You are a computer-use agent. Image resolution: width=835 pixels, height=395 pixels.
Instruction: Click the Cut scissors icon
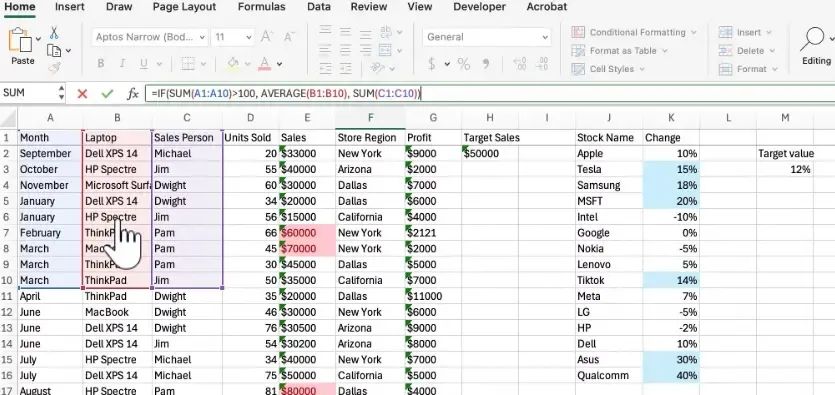tap(54, 33)
